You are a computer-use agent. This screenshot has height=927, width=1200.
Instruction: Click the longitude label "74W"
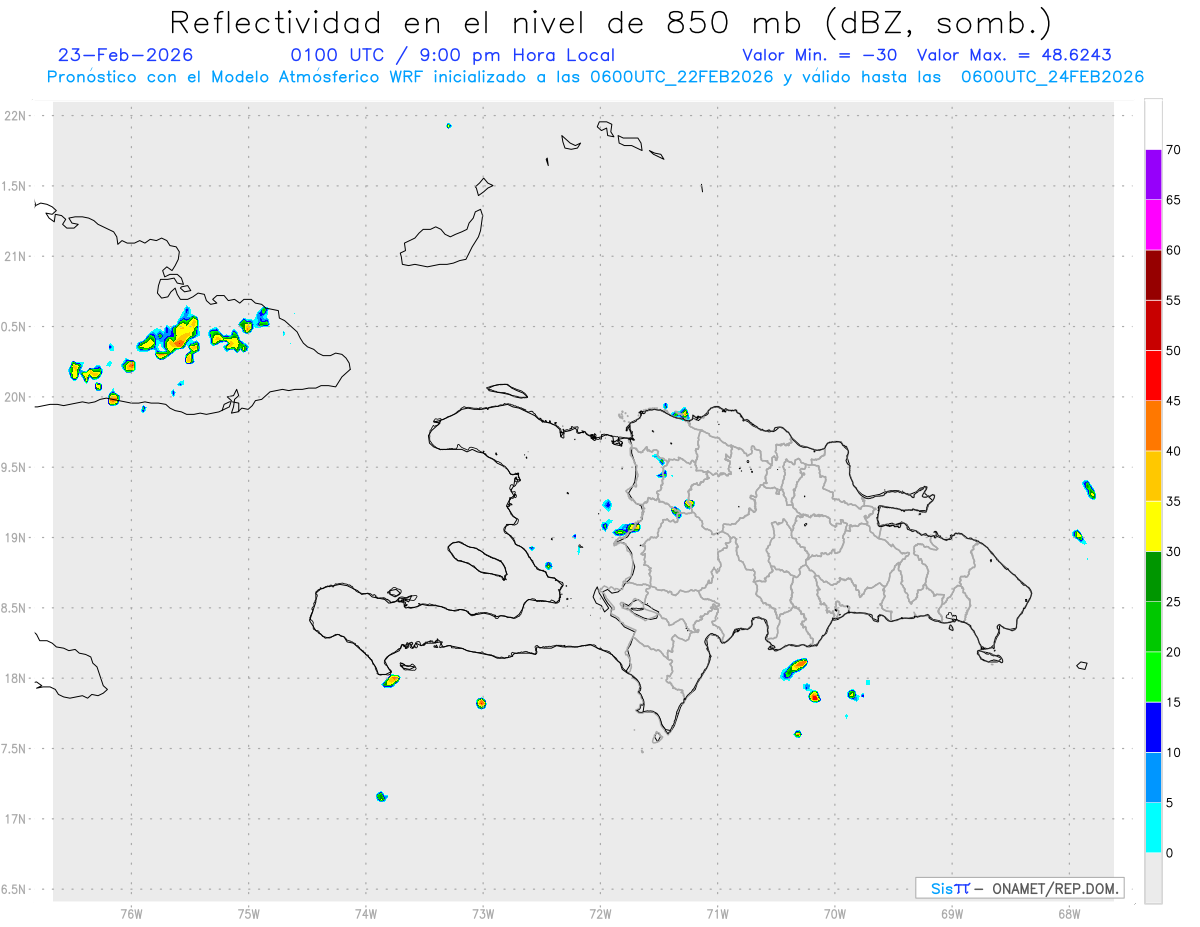[366, 913]
